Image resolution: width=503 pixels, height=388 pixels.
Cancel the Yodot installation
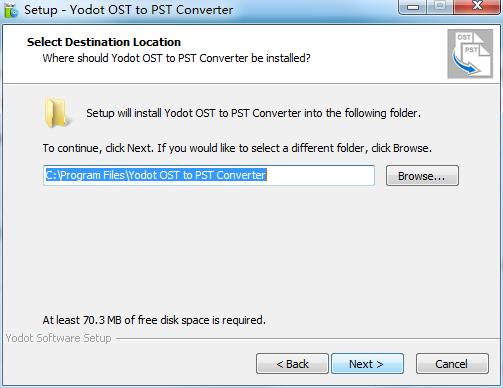[x=452, y=364]
